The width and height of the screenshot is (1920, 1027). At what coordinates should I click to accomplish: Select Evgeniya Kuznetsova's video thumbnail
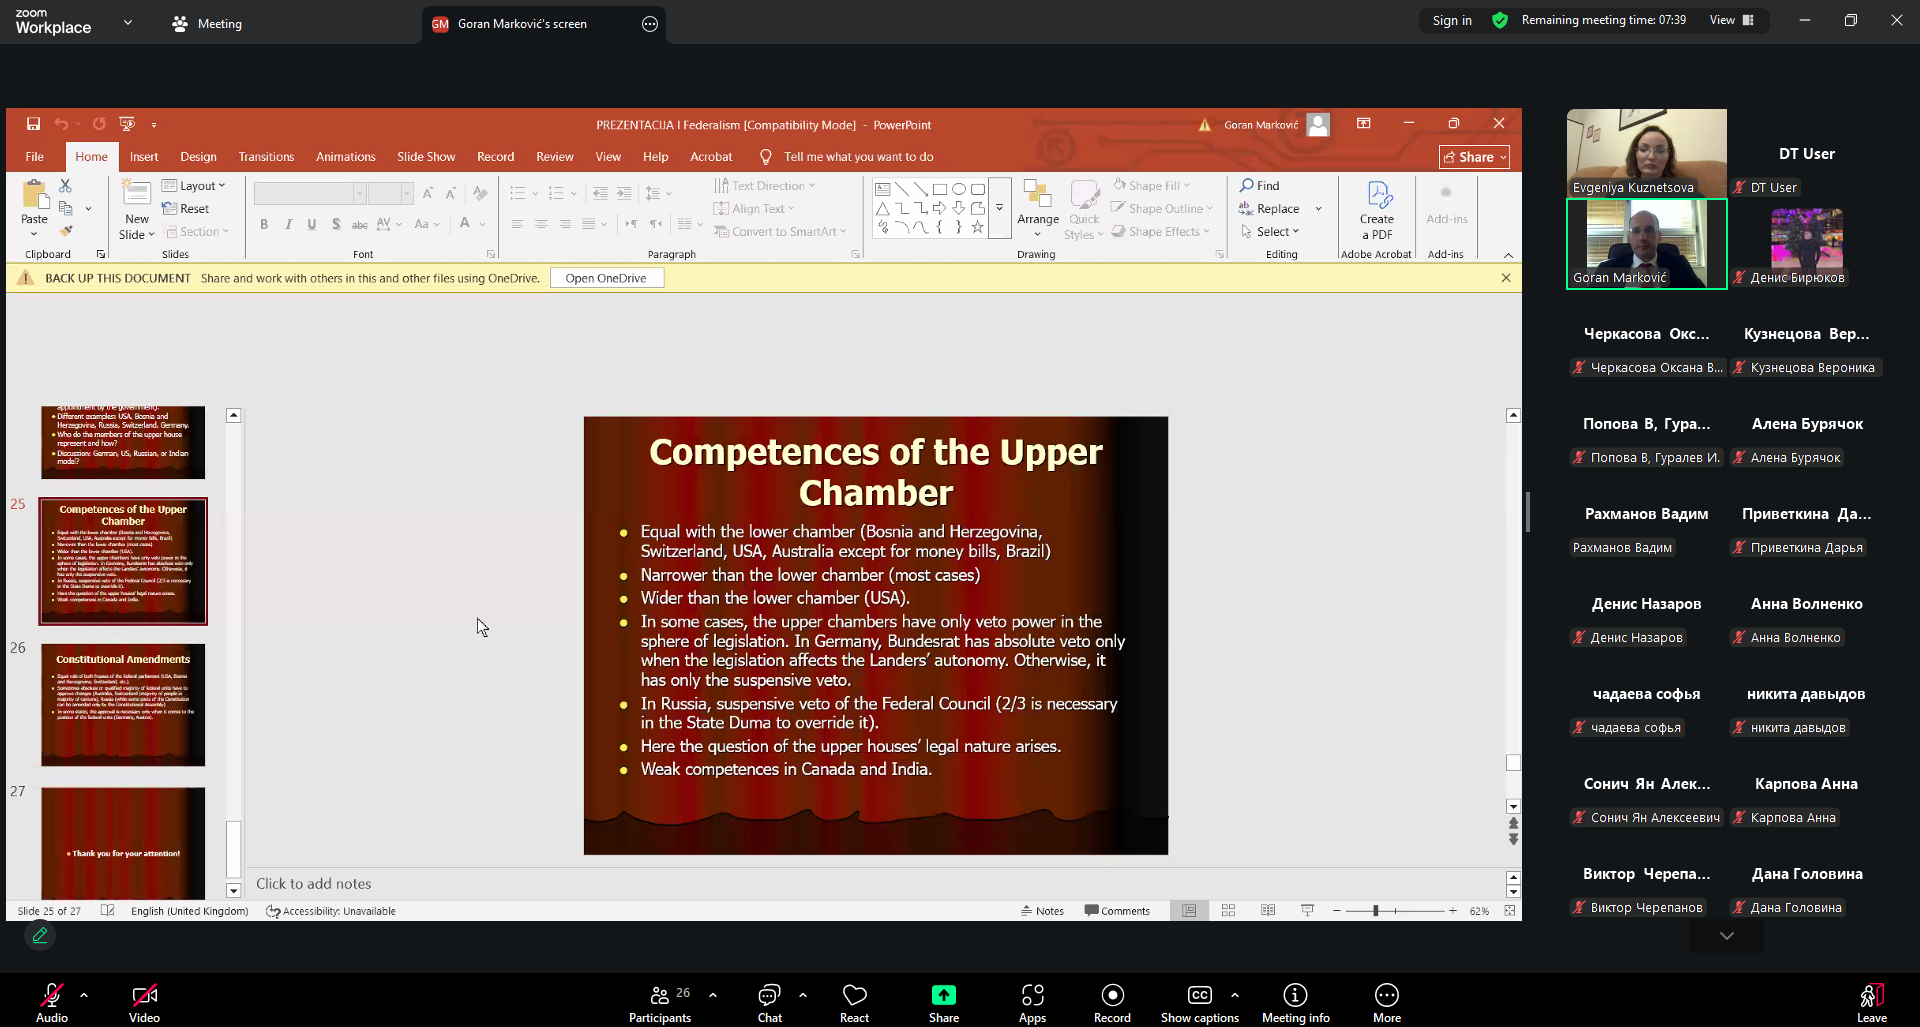coord(1646,152)
